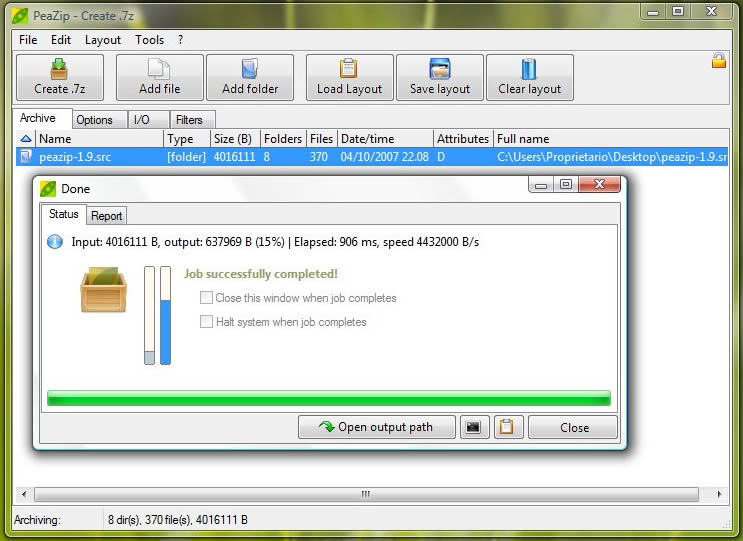This screenshot has width=743, height=541.
Task: Click the Input: 4016111 B status line
Action: point(275,242)
